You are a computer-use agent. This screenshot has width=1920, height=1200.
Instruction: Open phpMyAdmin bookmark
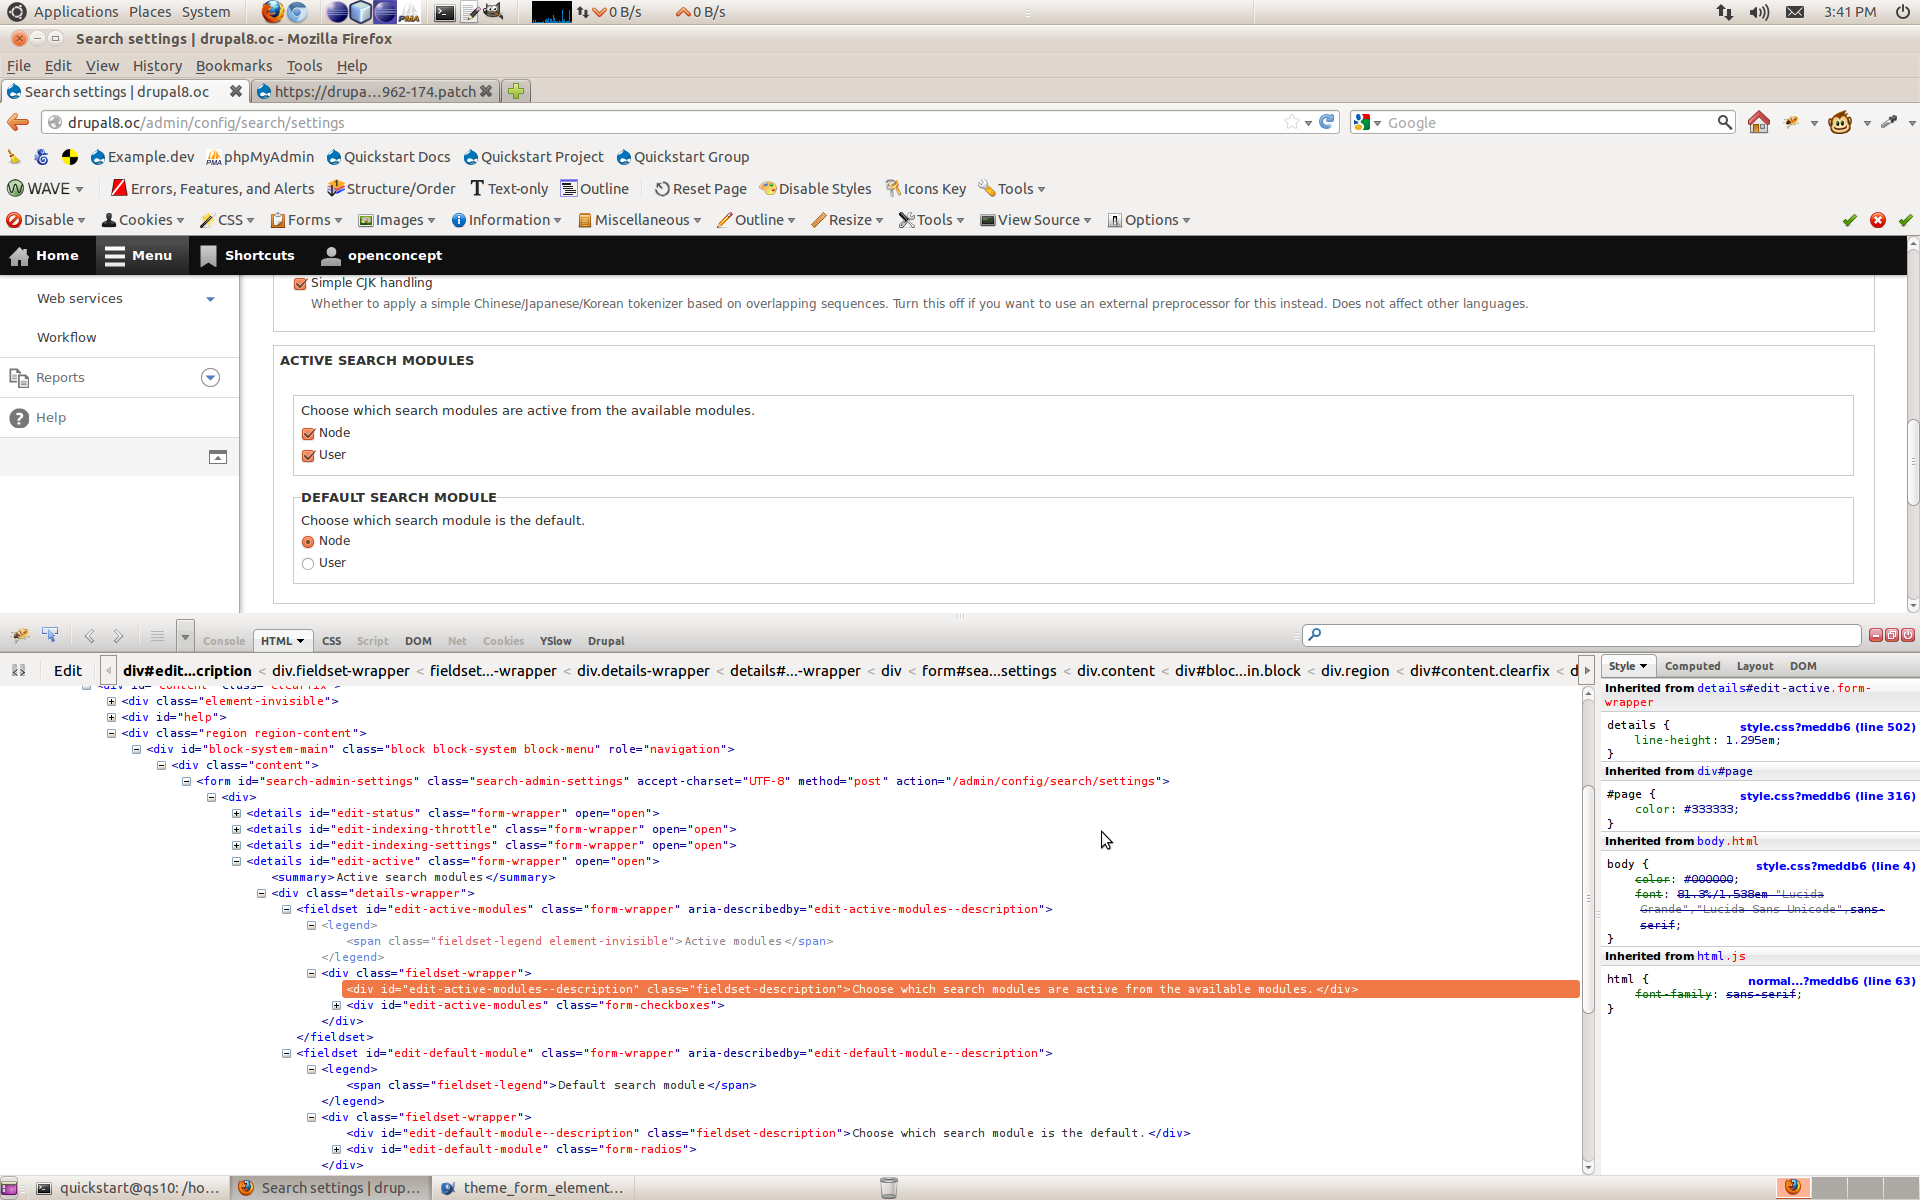pyautogui.click(x=260, y=157)
